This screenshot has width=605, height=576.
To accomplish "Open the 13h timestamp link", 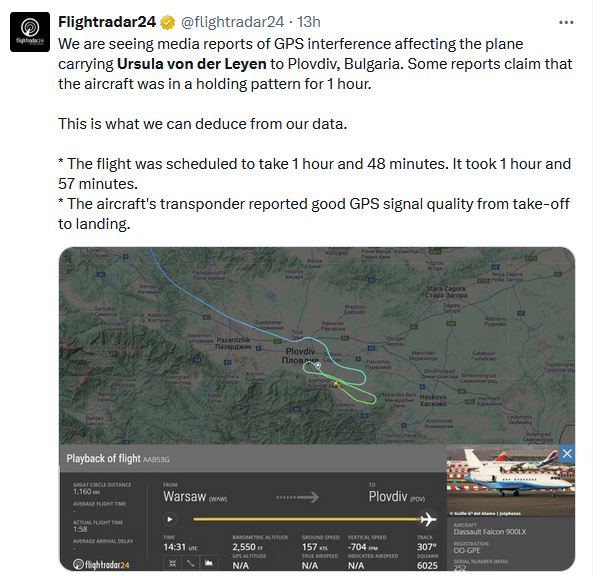I will [x=308, y=22].
